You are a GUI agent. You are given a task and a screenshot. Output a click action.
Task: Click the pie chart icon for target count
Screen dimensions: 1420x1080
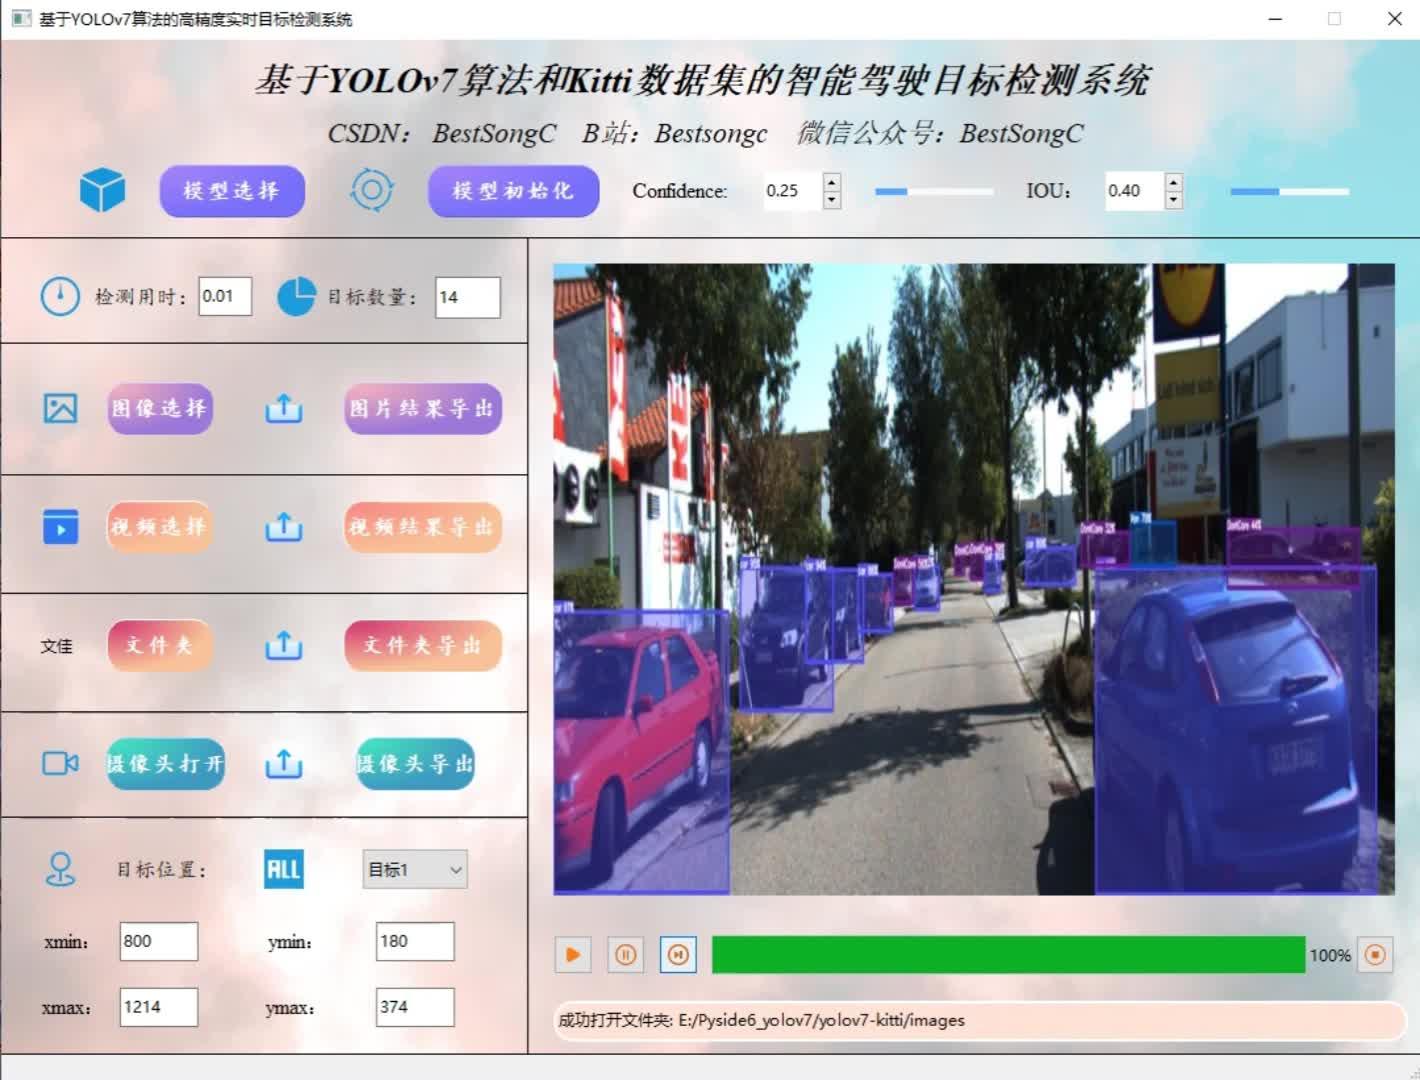(x=296, y=296)
